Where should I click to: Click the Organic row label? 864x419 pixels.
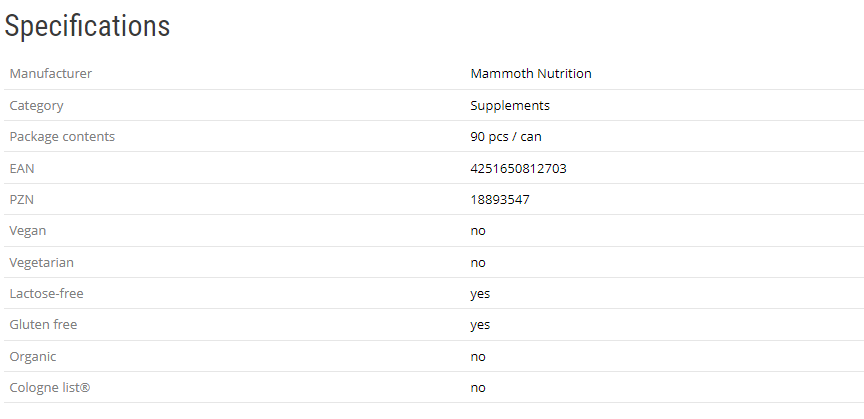(33, 356)
